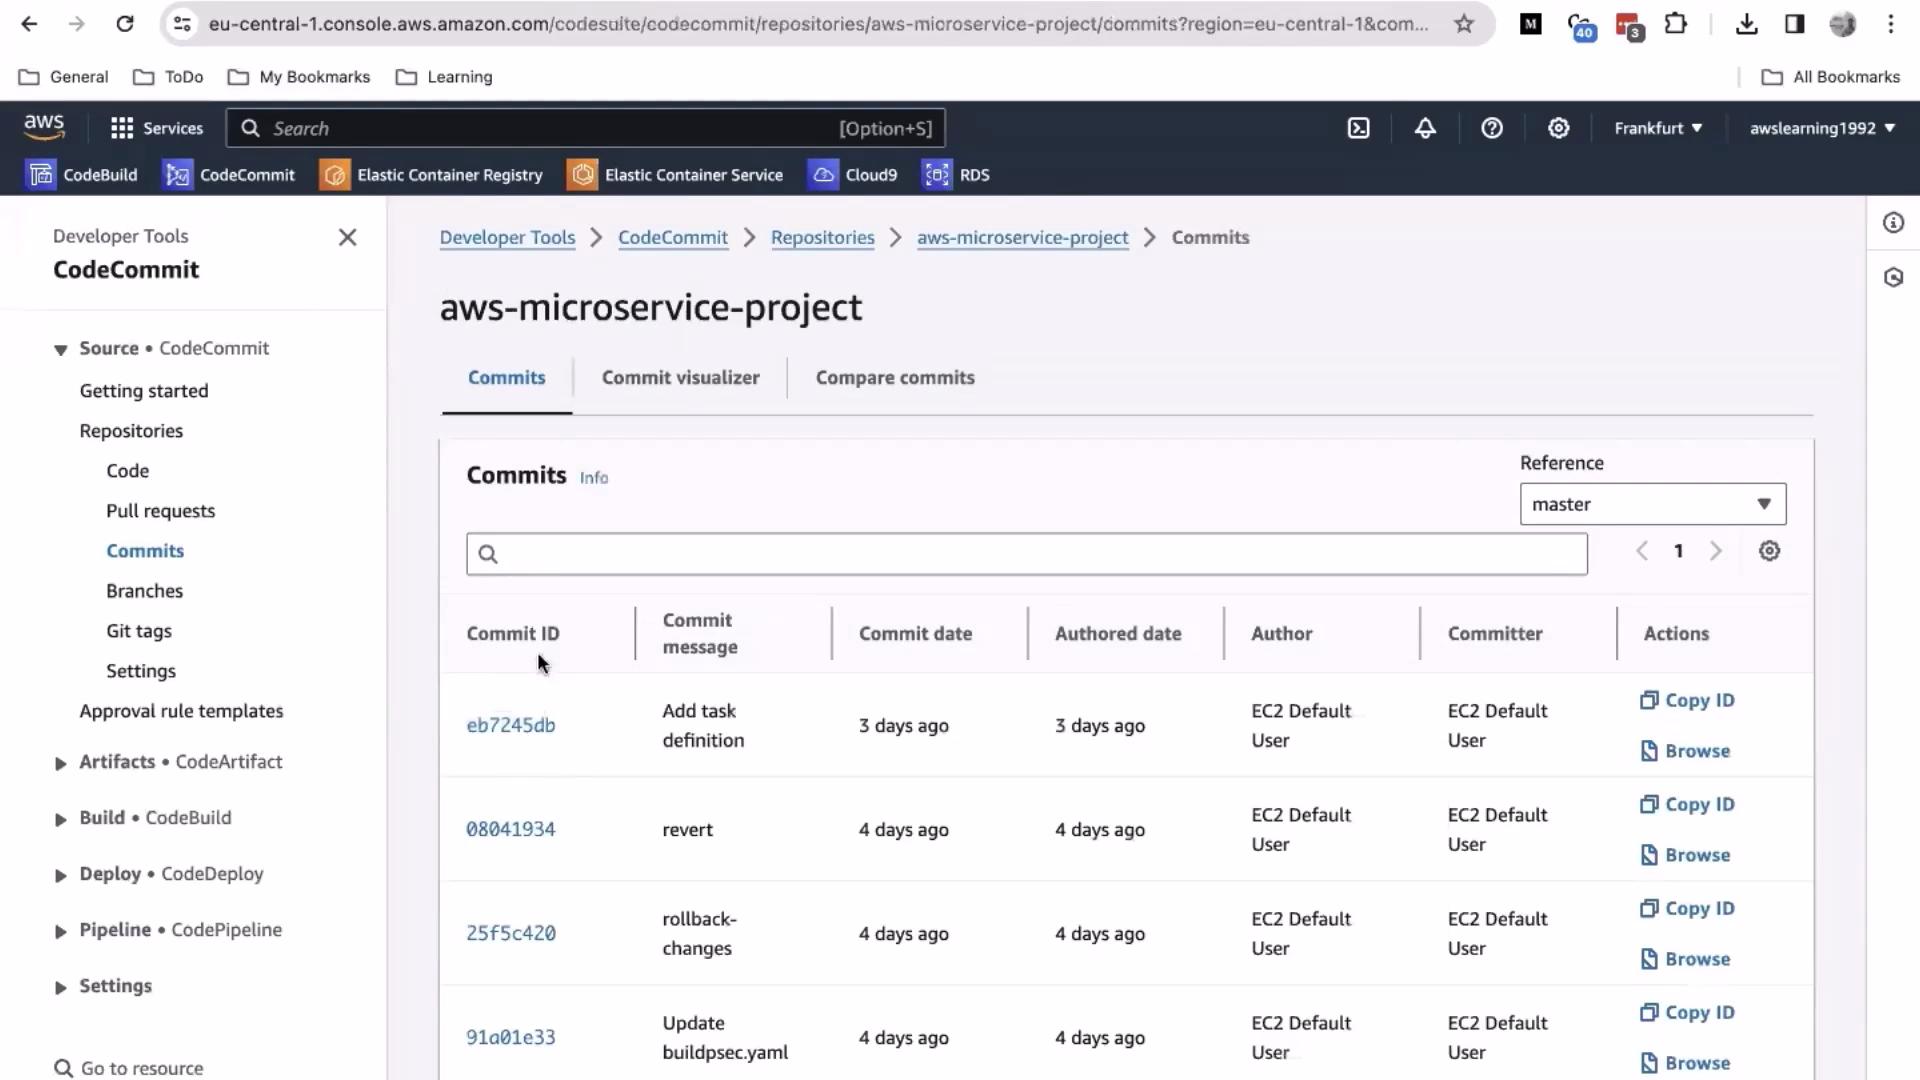This screenshot has width=1920, height=1080.
Task: Open CodeCommit shortcut in favorites bar
Action: point(230,175)
